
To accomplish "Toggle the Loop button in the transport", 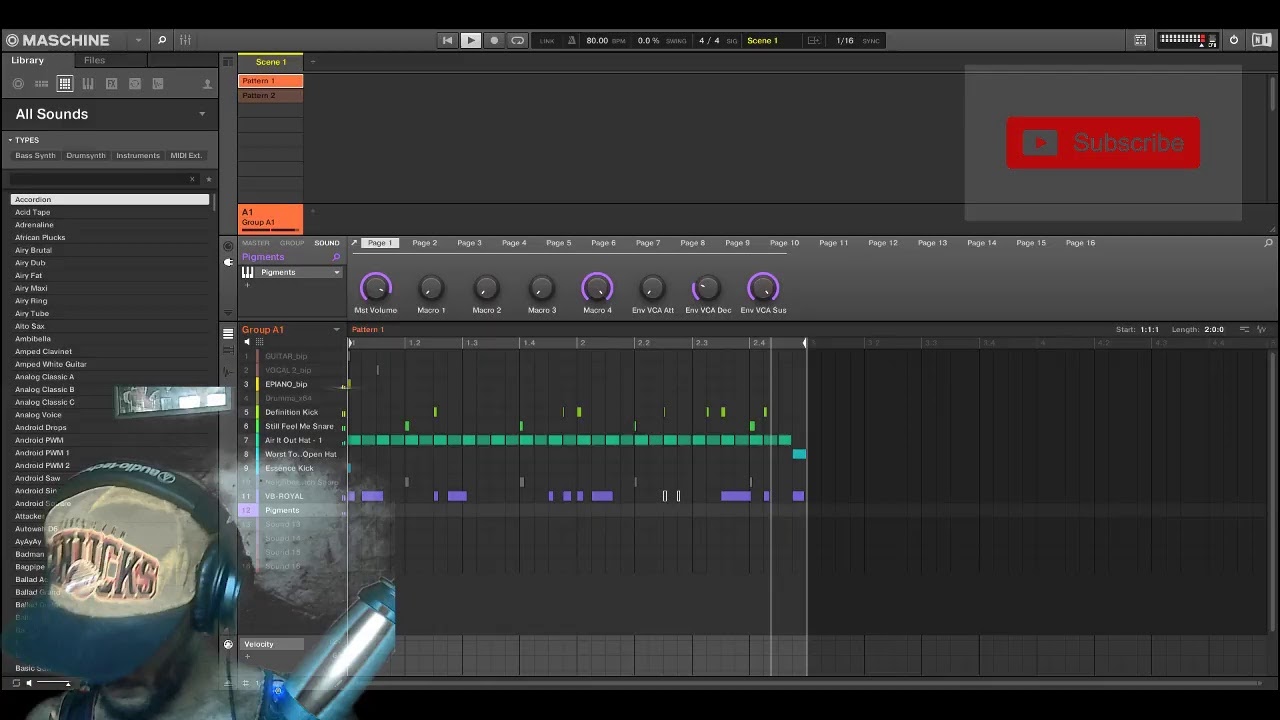I will click(517, 40).
